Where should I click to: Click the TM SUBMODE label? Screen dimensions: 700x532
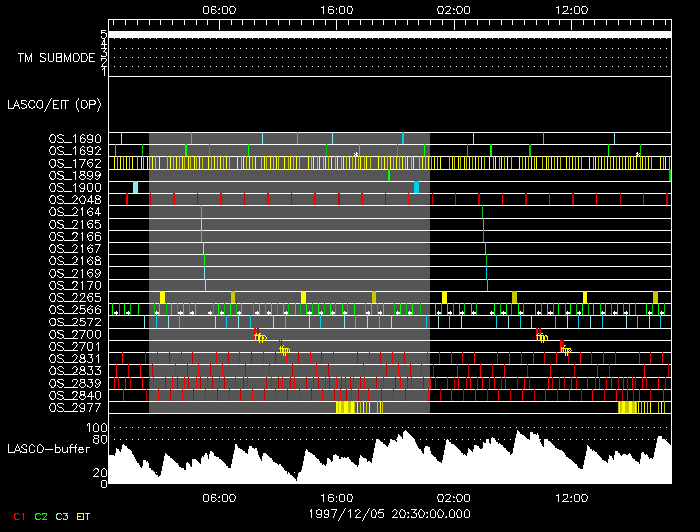[x=57, y=57]
